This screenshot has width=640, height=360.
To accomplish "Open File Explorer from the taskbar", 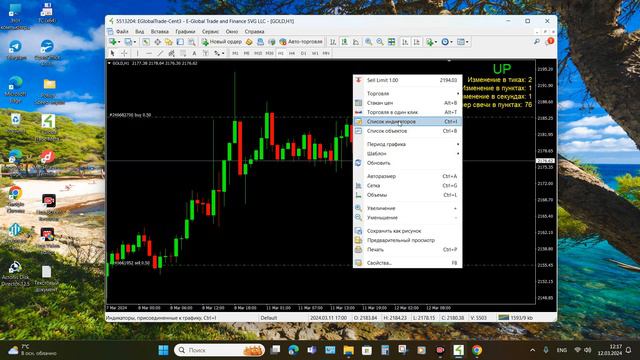I will point(348,350).
